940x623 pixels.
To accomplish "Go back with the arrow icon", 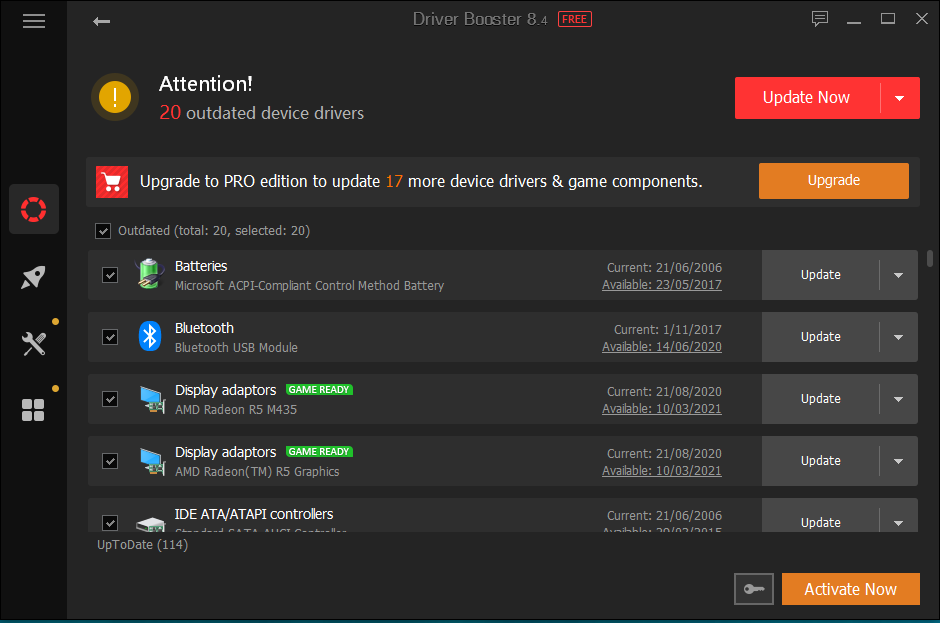I will [x=101, y=22].
